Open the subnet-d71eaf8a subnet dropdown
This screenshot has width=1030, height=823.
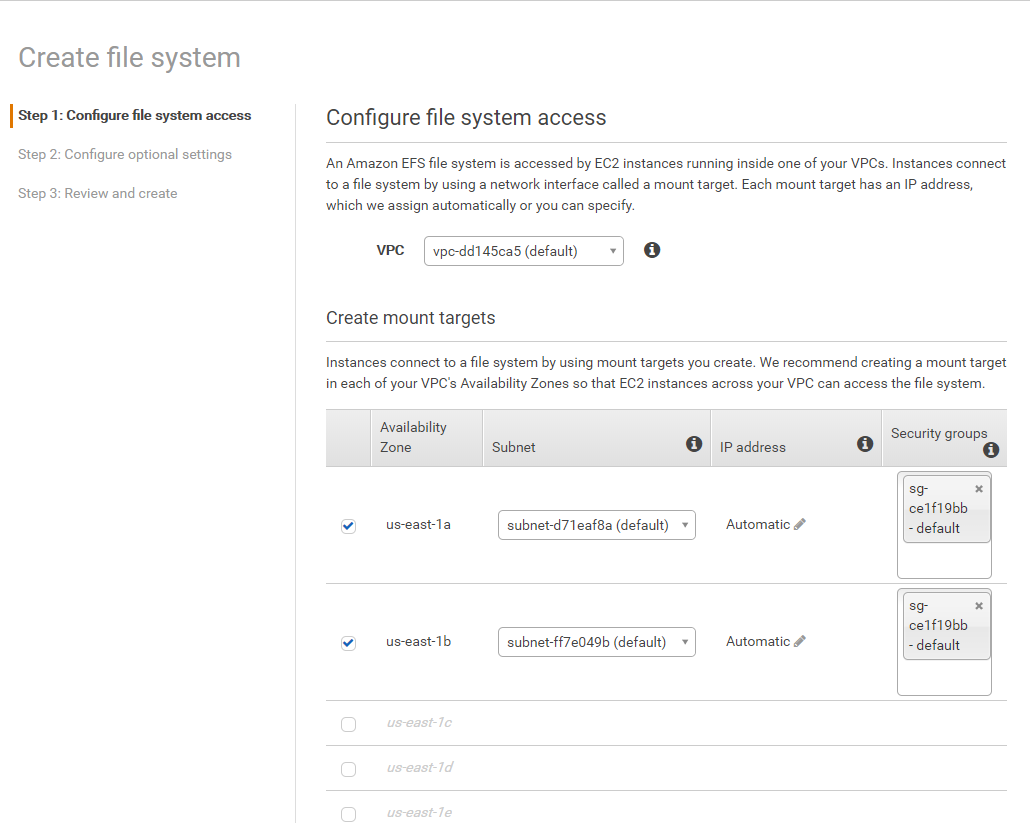pyautogui.click(x=596, y=525)
